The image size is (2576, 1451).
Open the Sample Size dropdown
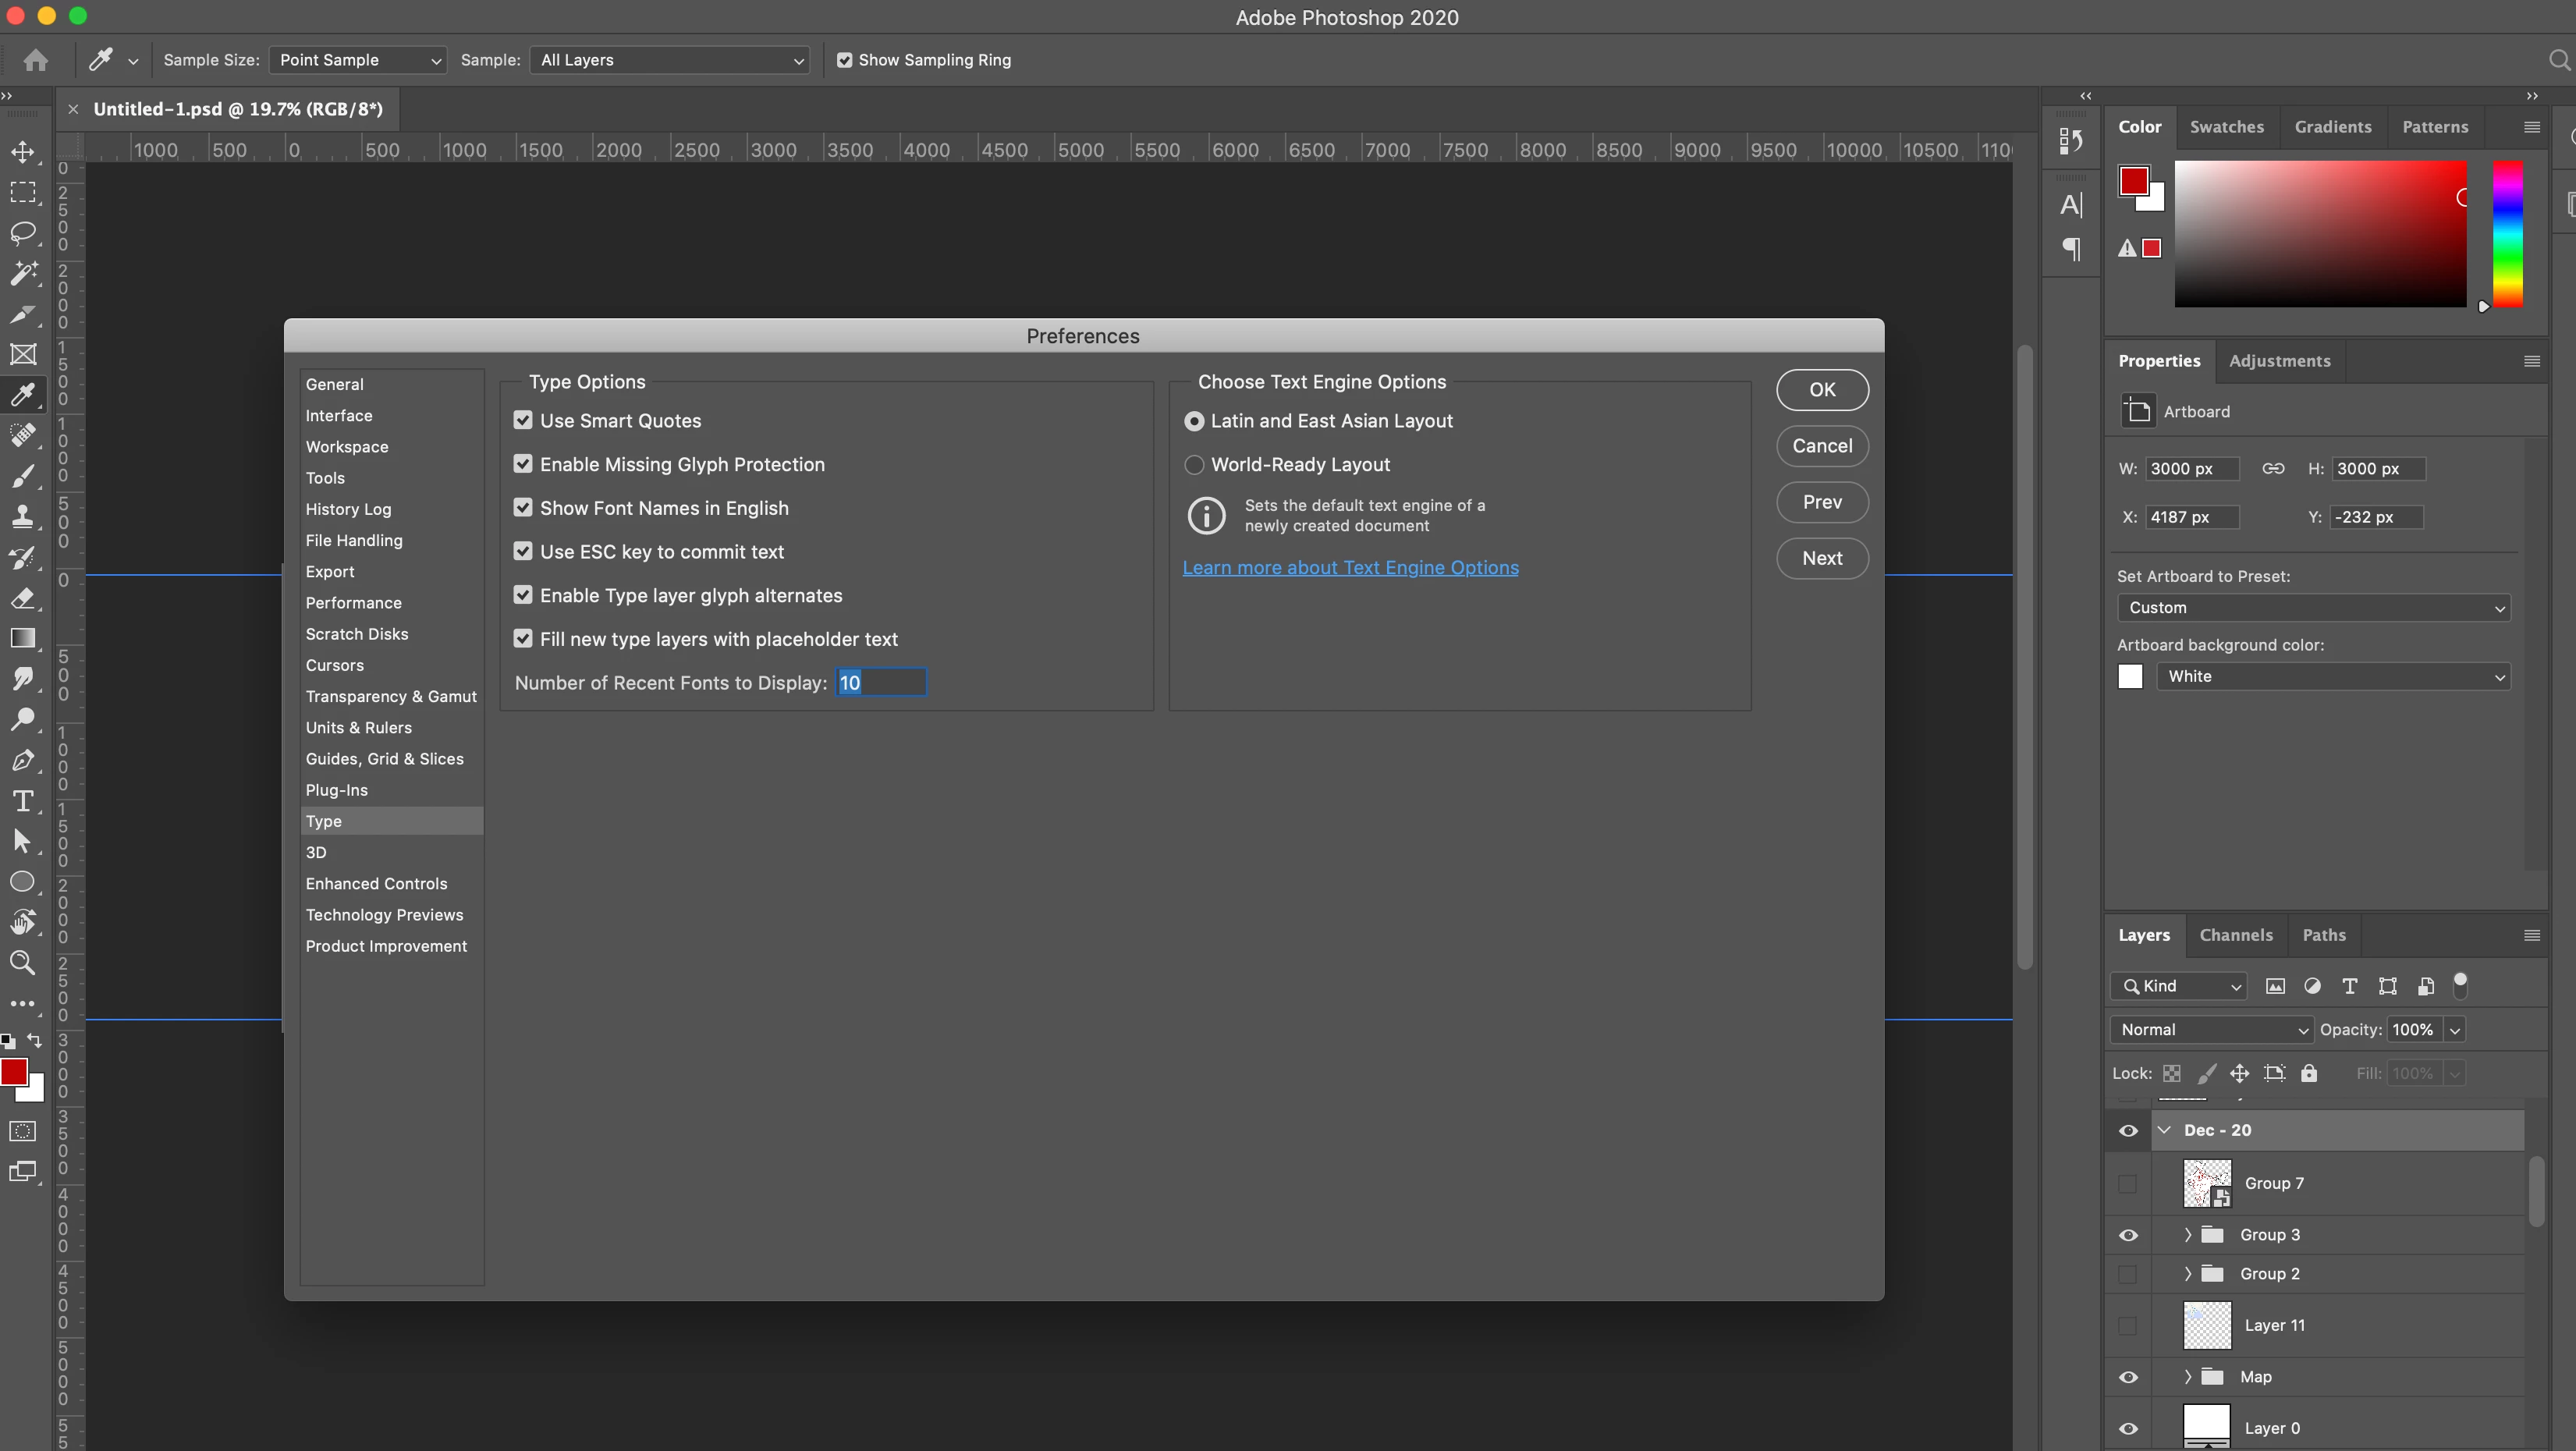point(357,60)
